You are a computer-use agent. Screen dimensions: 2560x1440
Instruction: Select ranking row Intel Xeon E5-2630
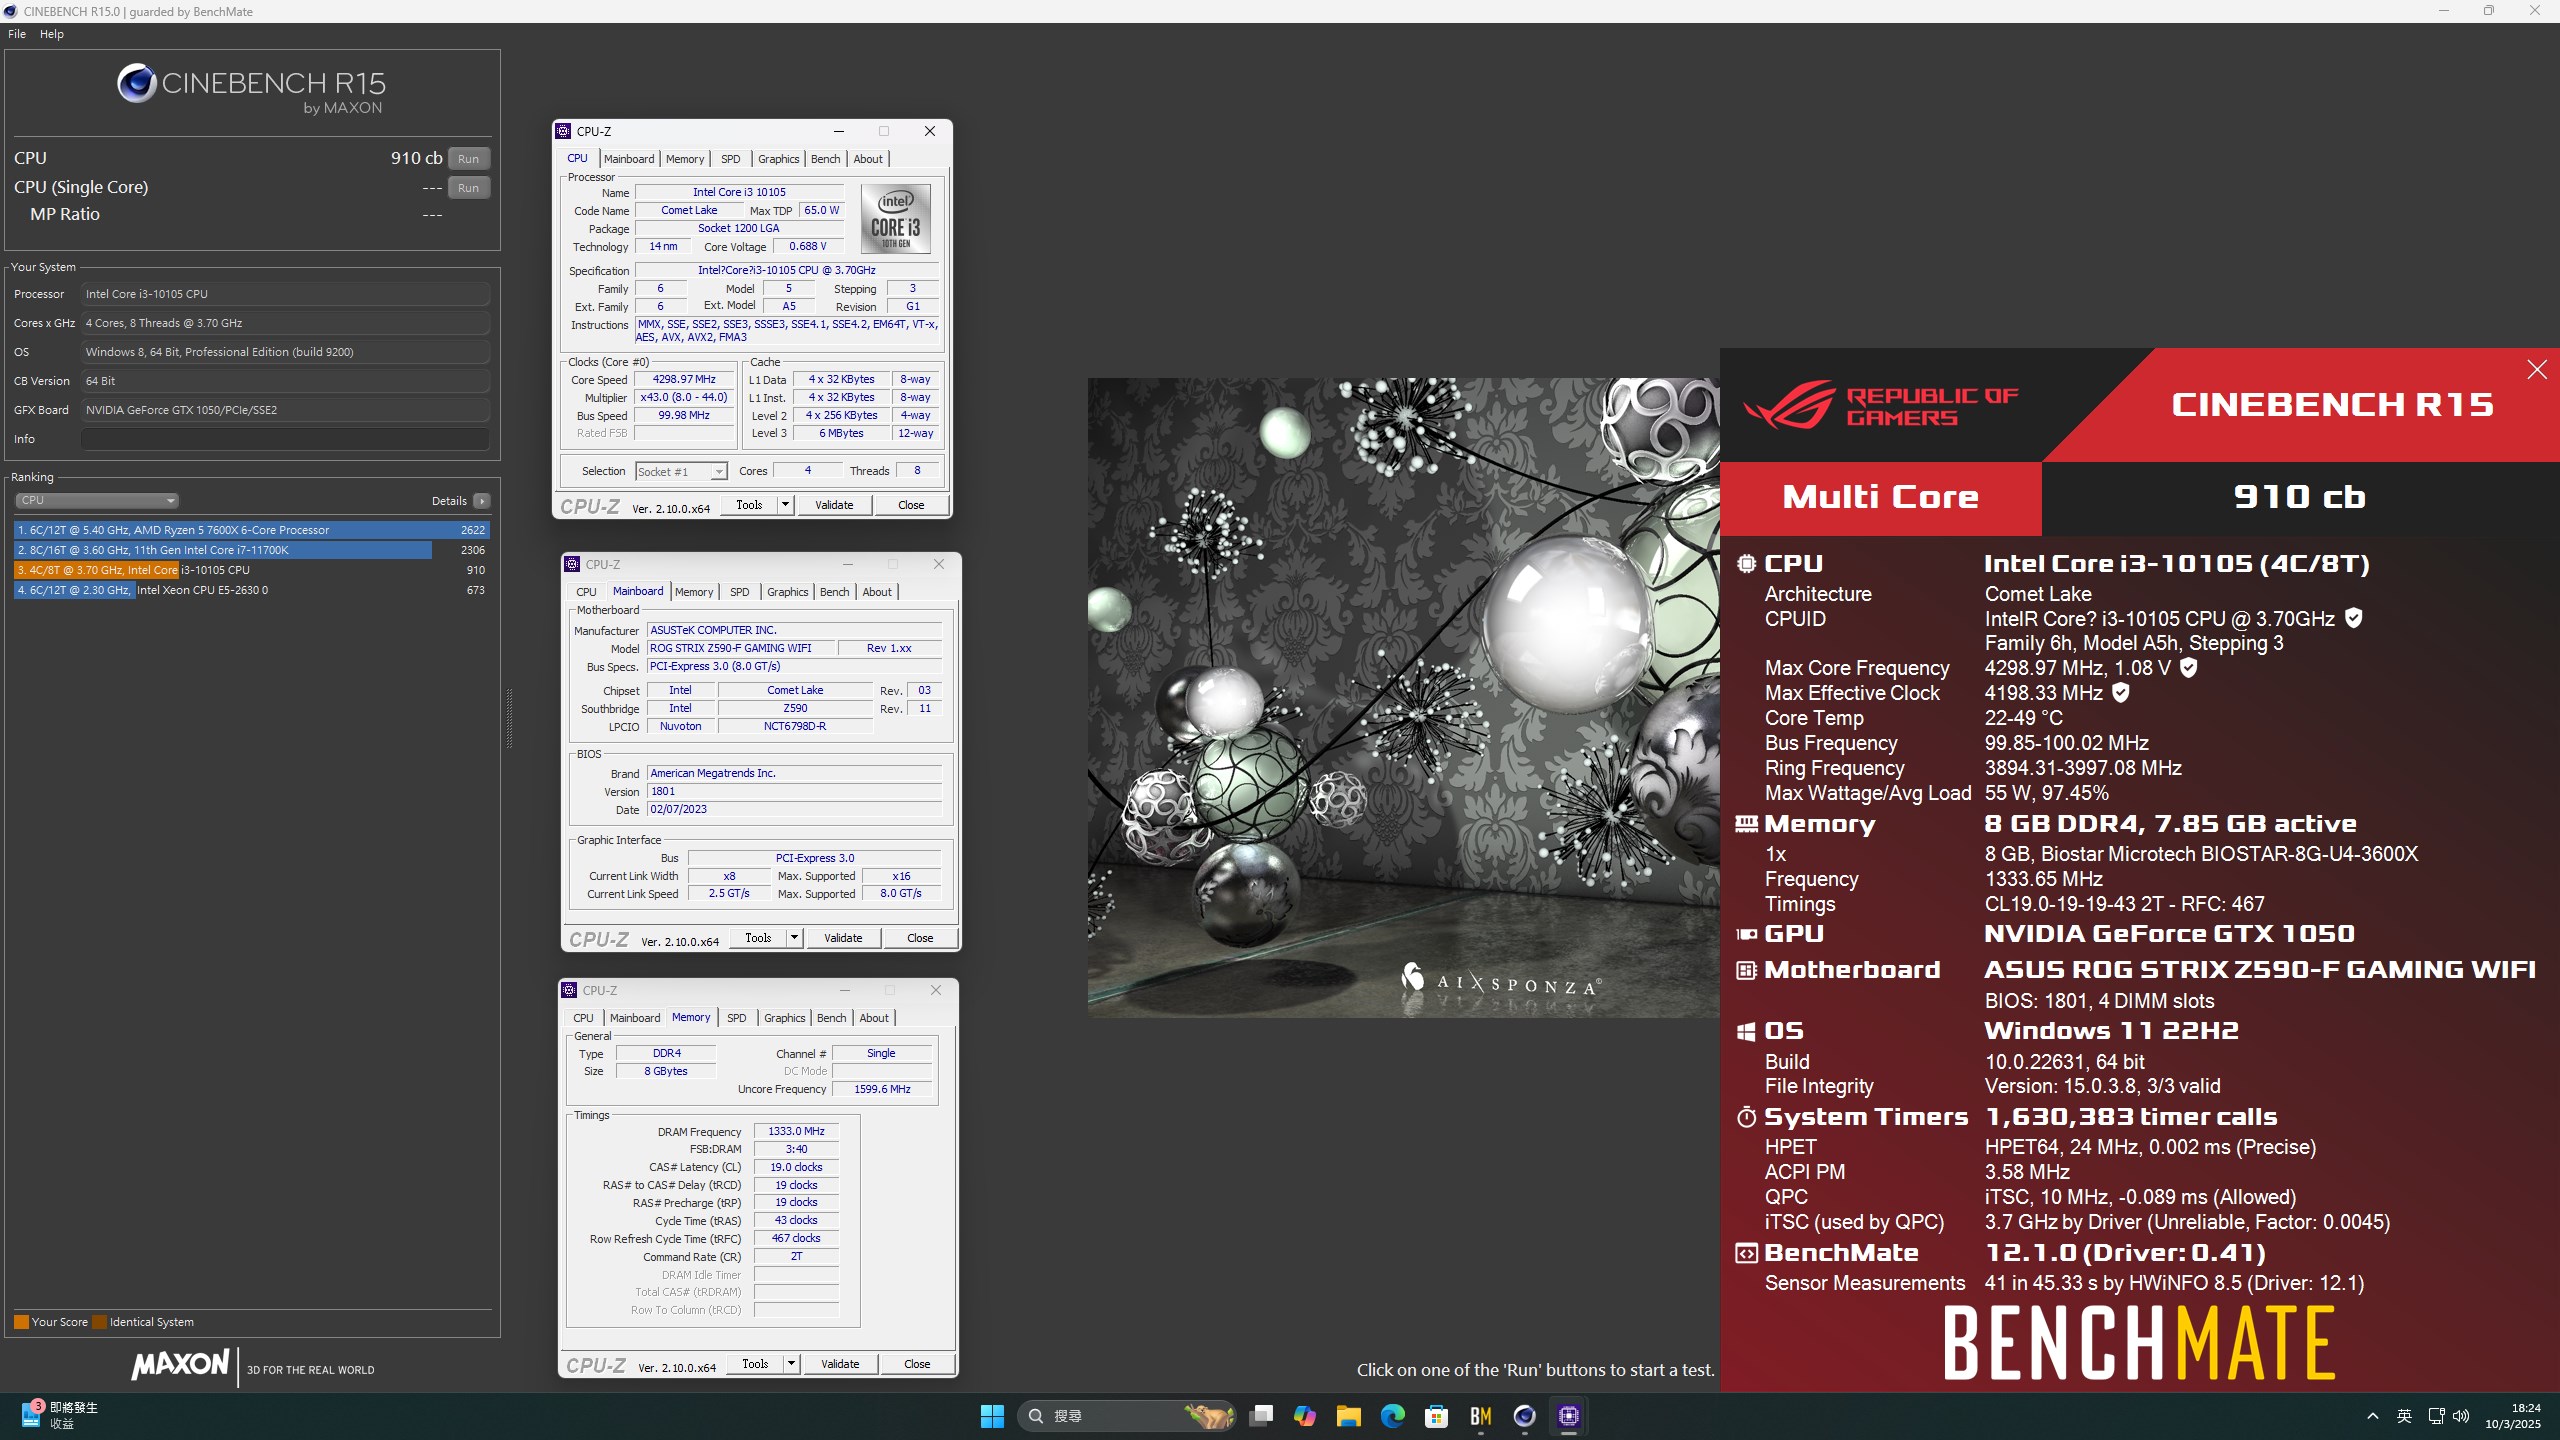pos(252,590)
